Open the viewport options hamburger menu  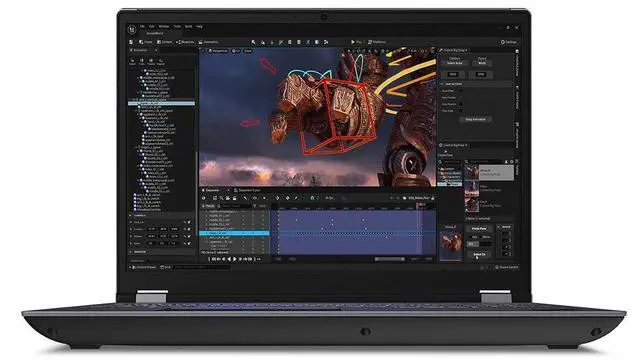pyautogui.click(x=203, y=51)
